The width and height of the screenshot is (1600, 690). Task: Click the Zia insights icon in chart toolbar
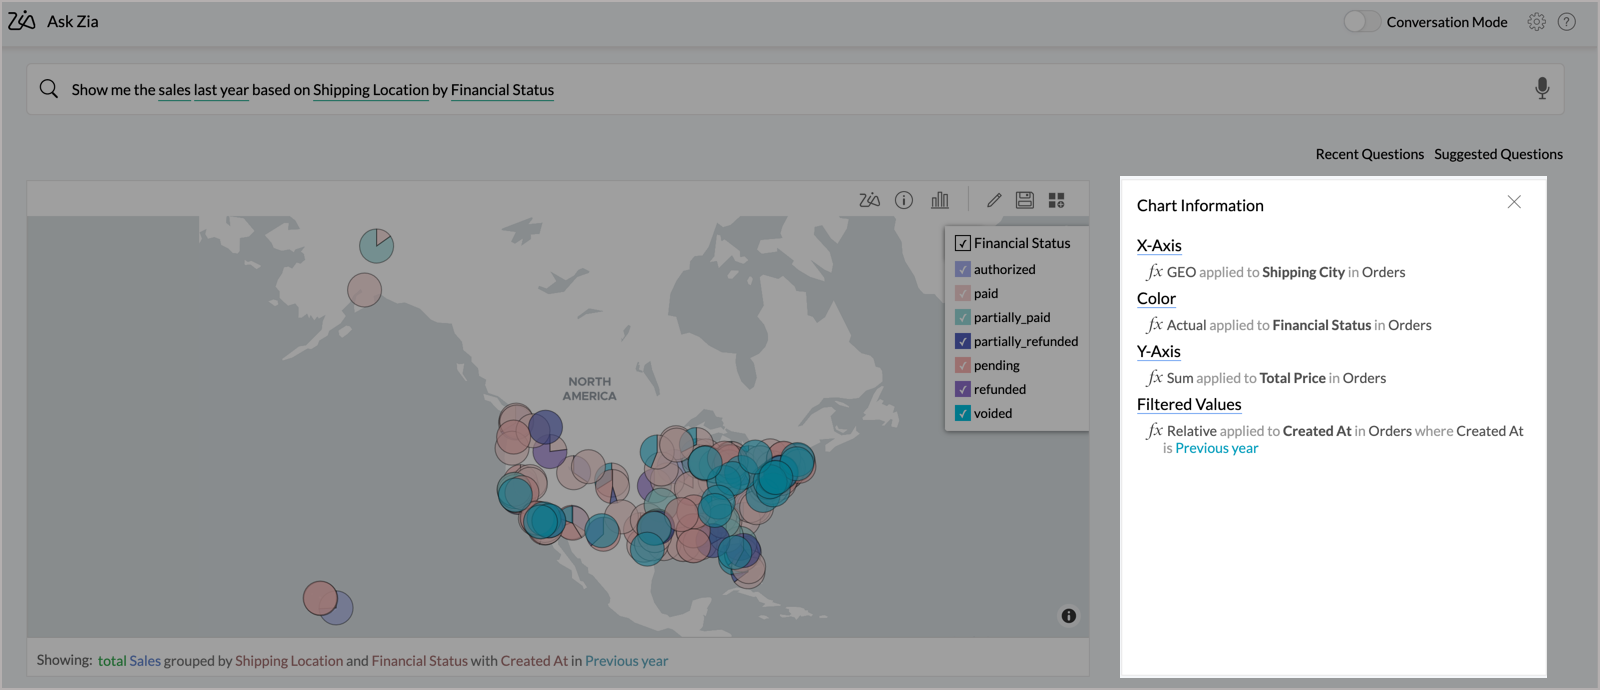869,200
